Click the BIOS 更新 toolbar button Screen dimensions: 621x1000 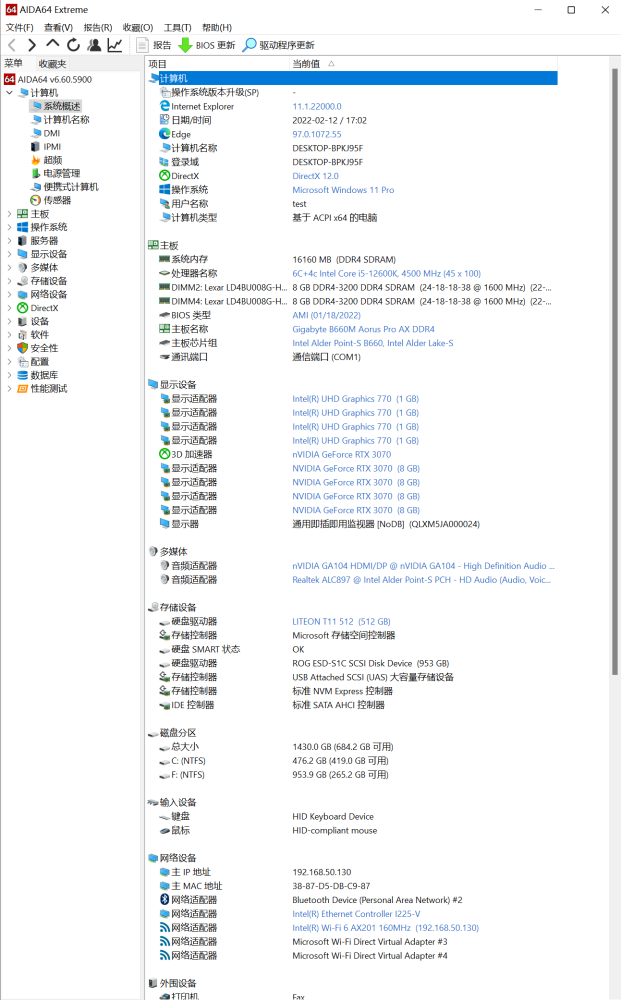pyautogui.click(x=207, y=45)
